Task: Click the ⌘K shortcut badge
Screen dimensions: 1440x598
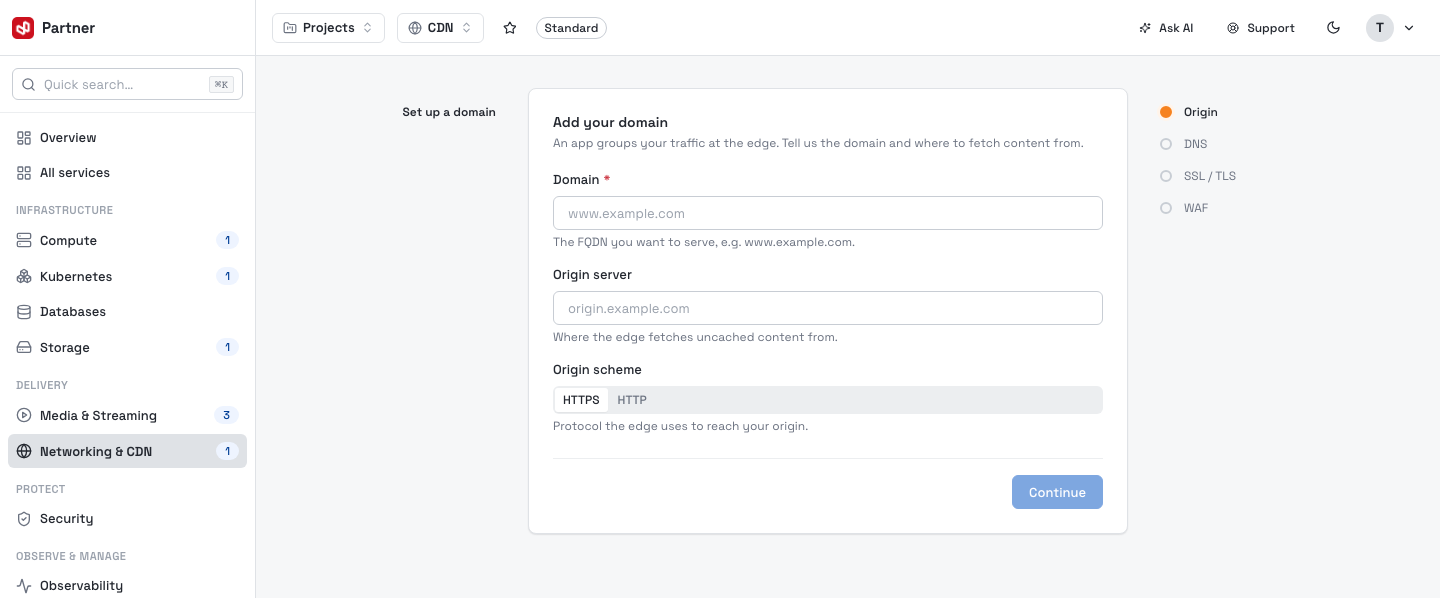Action: pos(221,85)
